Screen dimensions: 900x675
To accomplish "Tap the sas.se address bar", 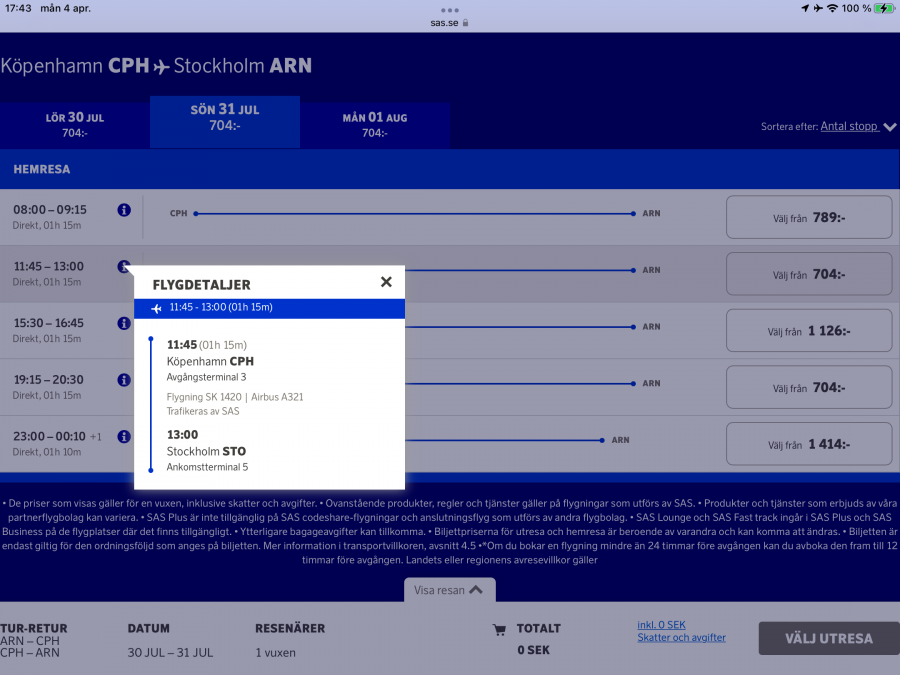I will [x=450, y=22].
